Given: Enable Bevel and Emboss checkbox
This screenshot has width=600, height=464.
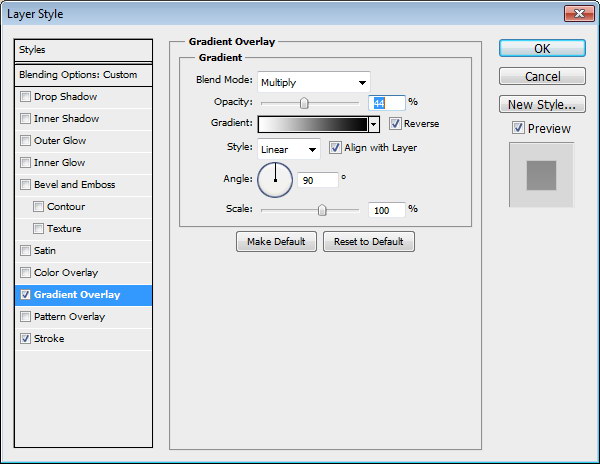Looking at the screenshot, I should coord(25,184).
